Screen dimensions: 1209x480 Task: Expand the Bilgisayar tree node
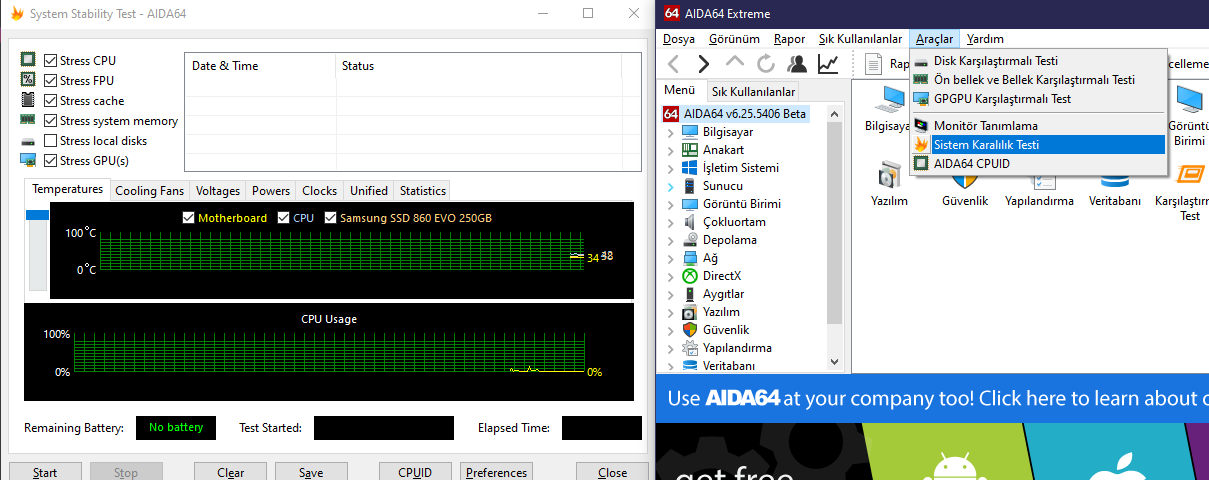[x=671, y=132]
